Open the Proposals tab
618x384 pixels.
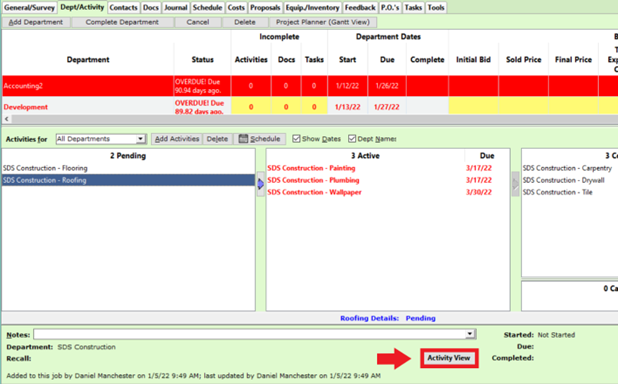[265, 7]
